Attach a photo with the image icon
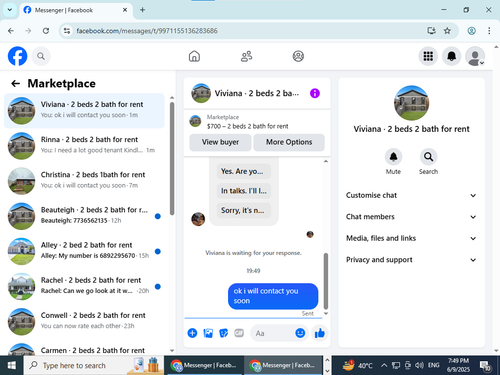Screen dimensions: 500x375 tap(208, 333)
